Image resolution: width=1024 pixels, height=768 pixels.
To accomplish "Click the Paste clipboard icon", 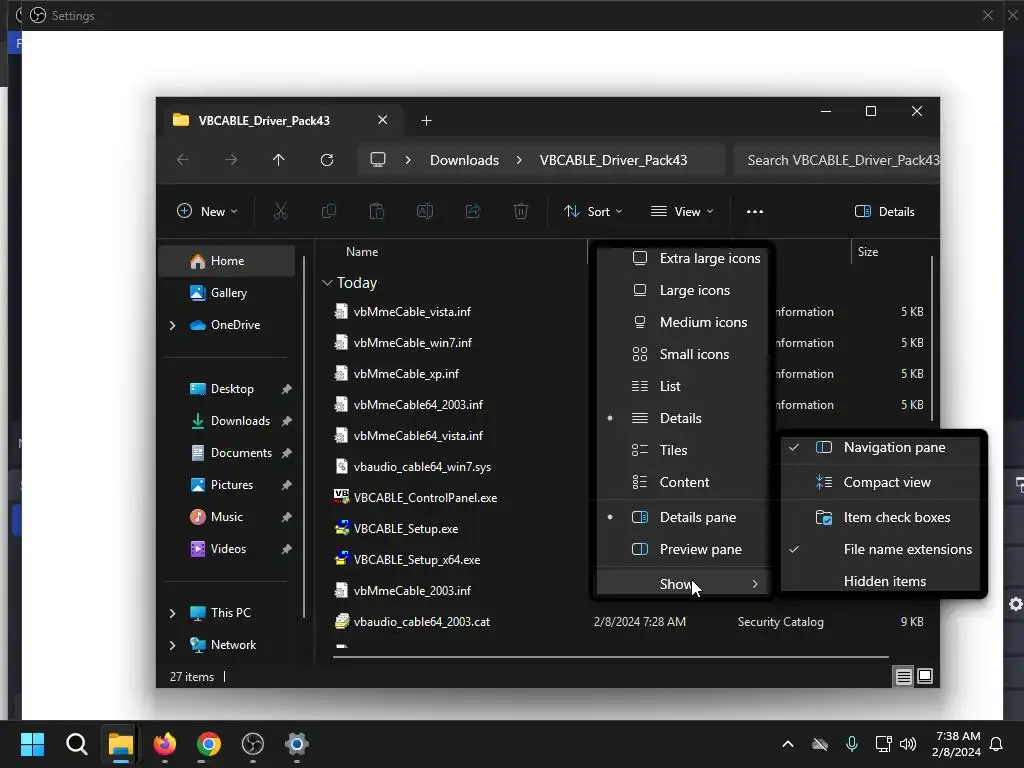I will click(377, 211).
